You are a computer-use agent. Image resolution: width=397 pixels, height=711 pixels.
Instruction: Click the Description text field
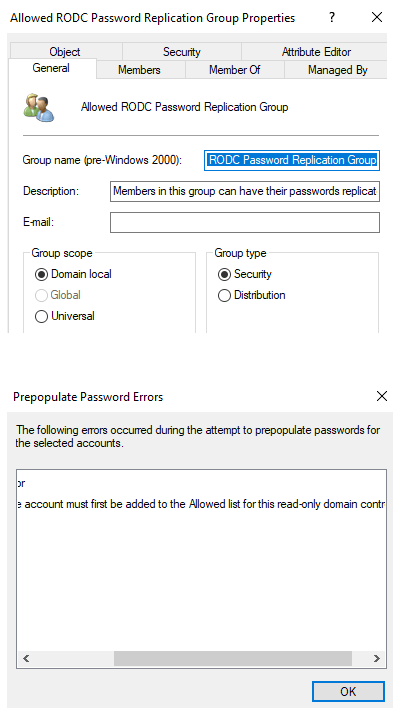click(245, 191)
